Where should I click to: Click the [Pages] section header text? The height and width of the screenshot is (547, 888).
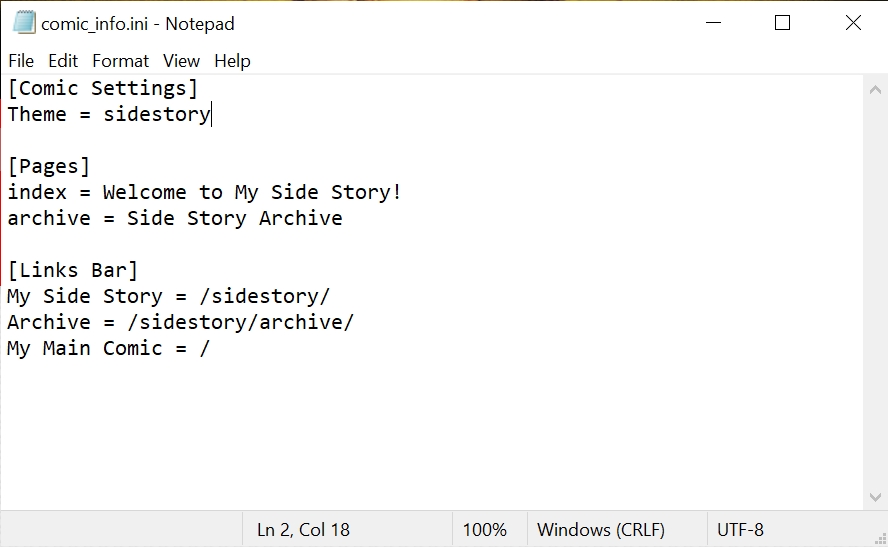pyautogui.click(x=49, y=166)
